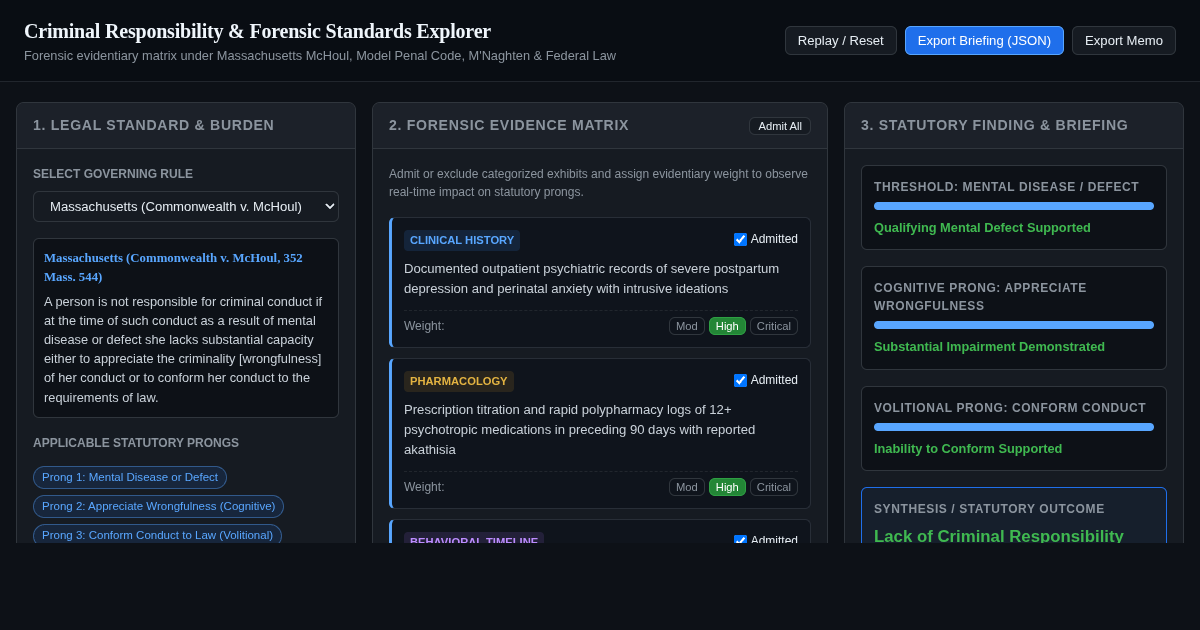Viewport: 1200px width, 630px height.
Task: Toggle Admitted checkbox for Clinical History
Action: pyautogui.click(x=740, y=240)
